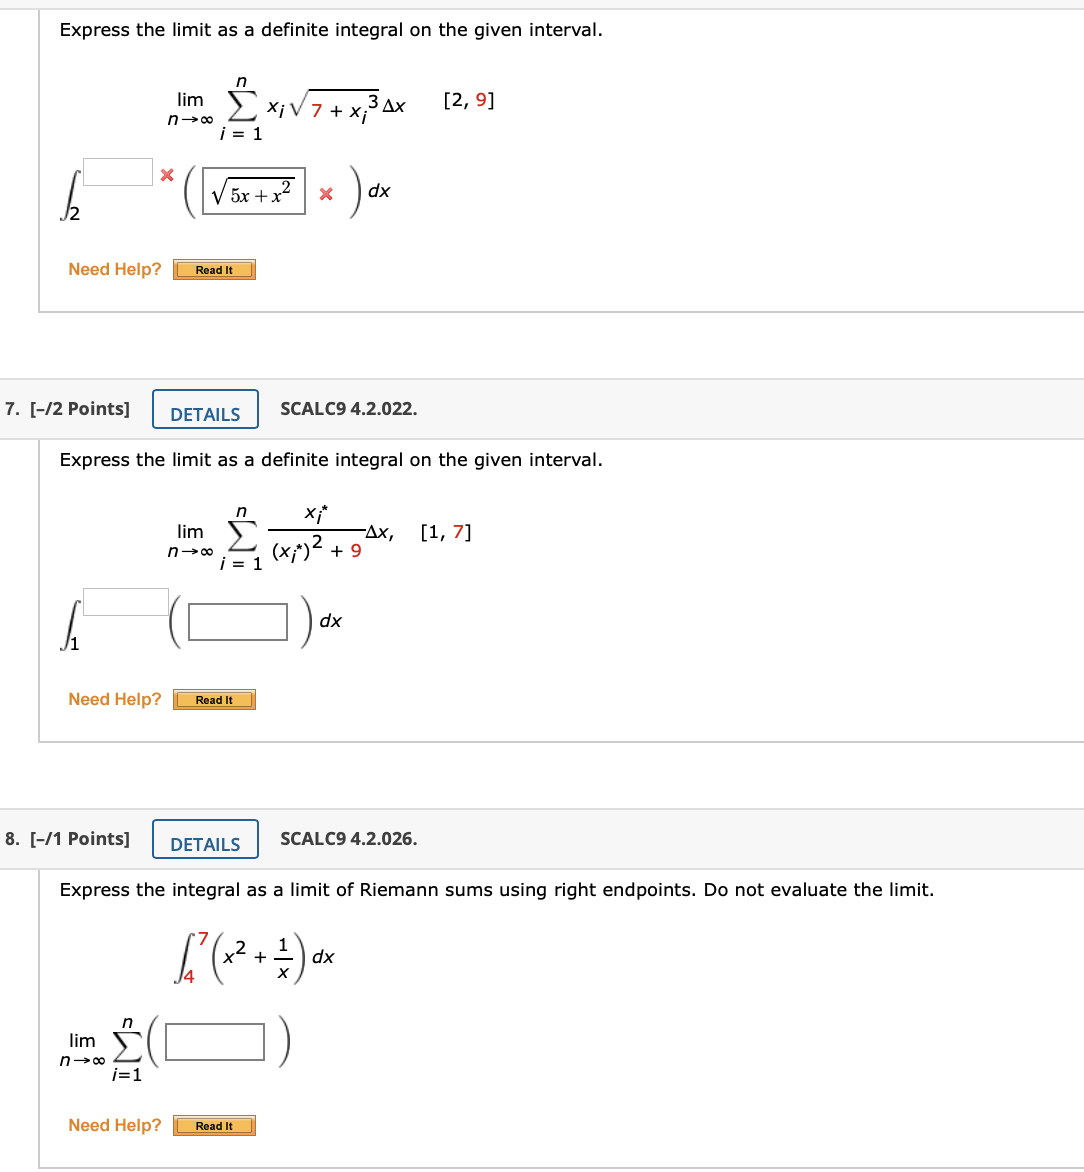
Task: Click the Read It button for the first problem
Action: 214,269
